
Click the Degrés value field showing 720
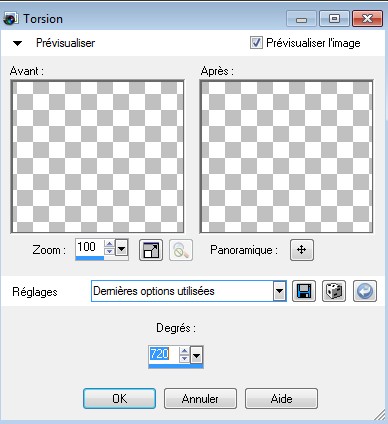tap(164, 354)
